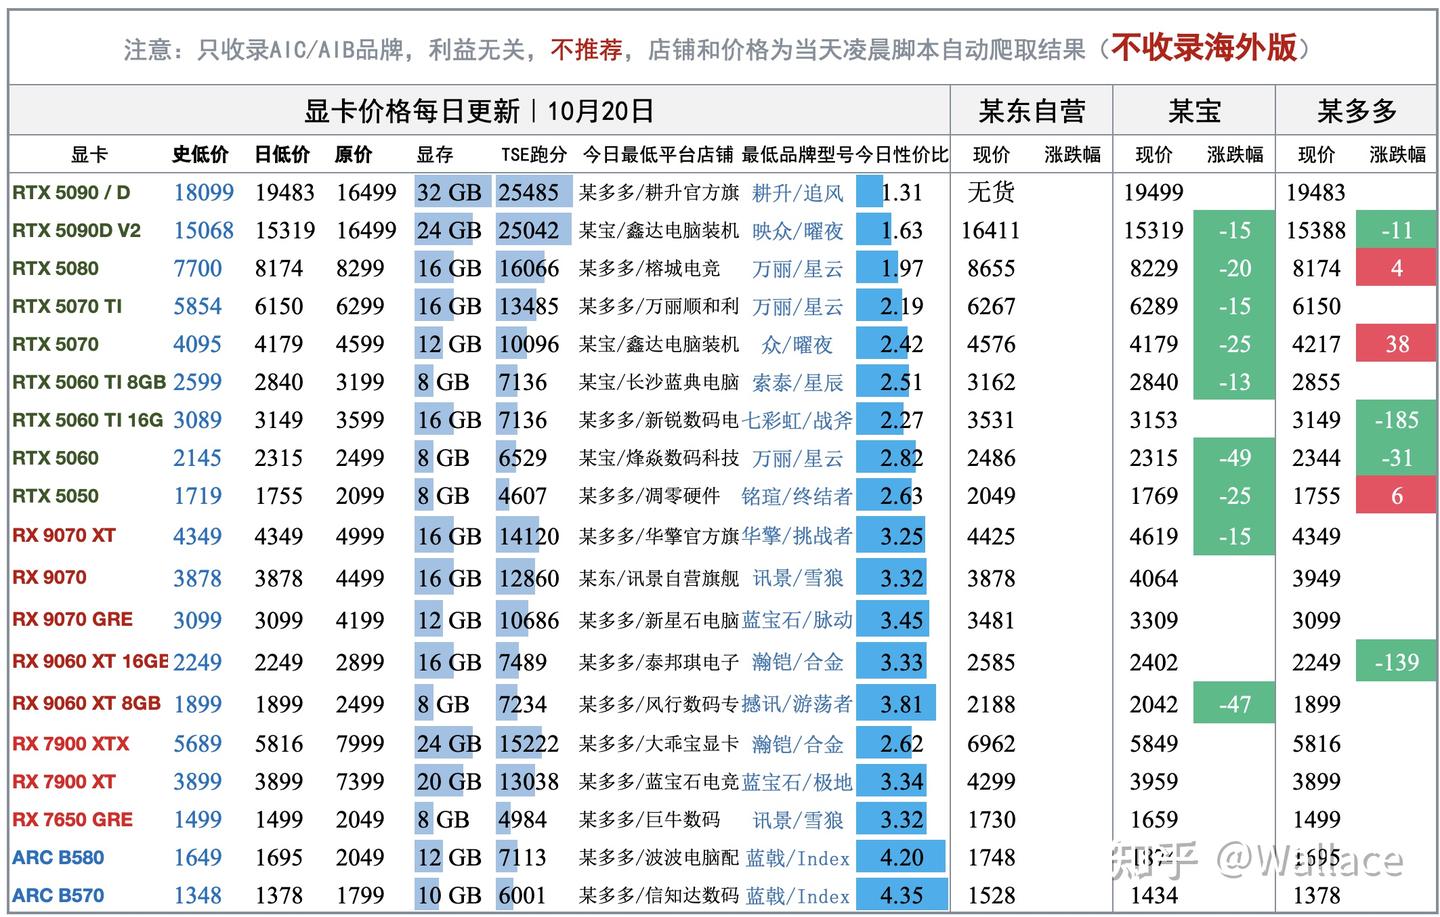Viewport: 1440px width, 917px height.
Task: Select the 某多多 group header
Action: [x=1356, y=111]
